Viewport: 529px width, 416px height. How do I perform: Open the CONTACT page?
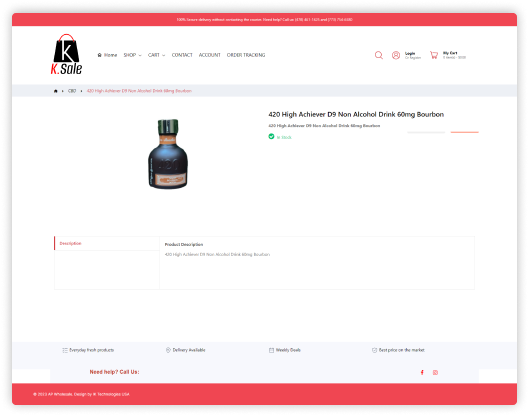tap(182, 55)
